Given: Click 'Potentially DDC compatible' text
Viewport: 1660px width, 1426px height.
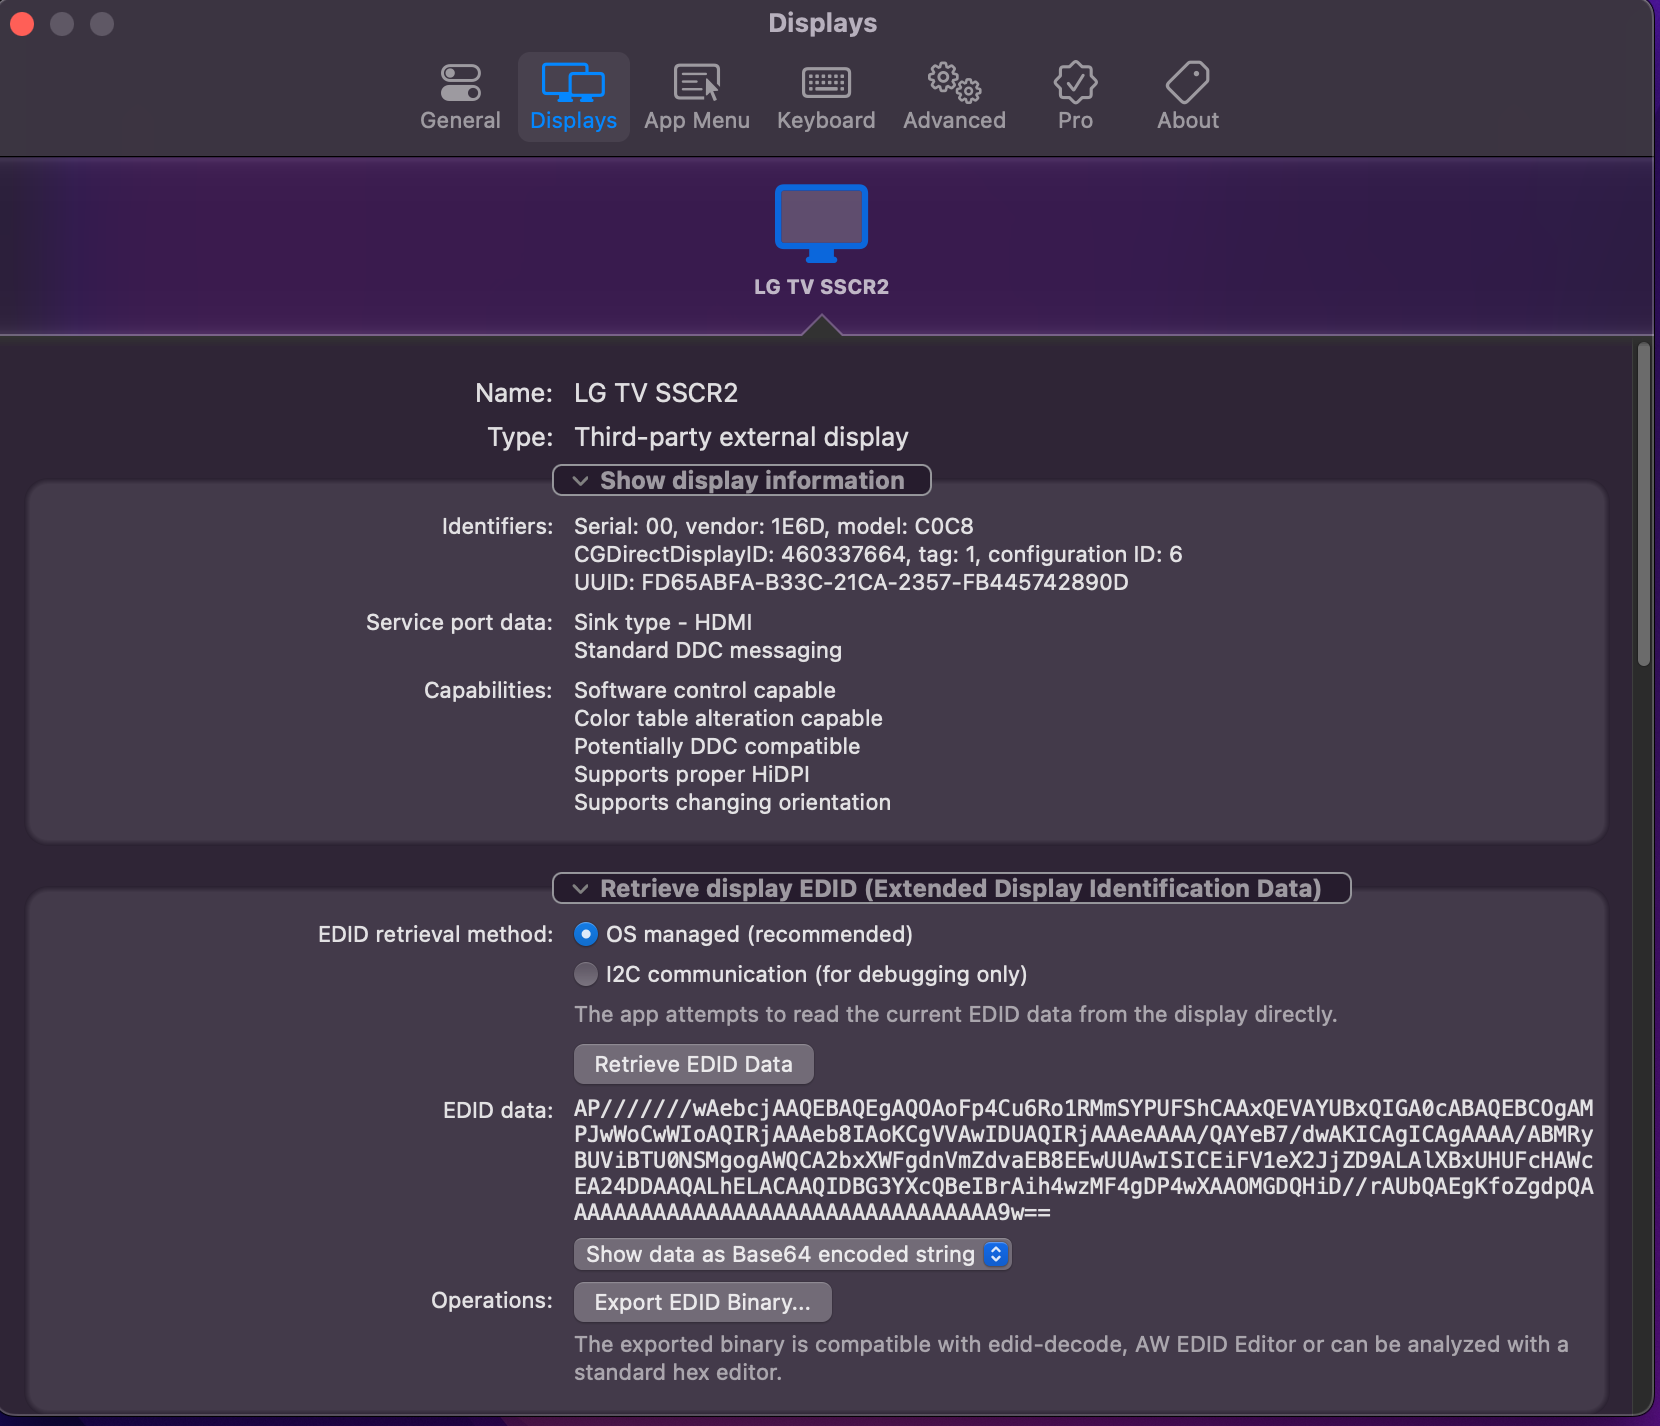Looking at the screenshot, I should point(717,746).
